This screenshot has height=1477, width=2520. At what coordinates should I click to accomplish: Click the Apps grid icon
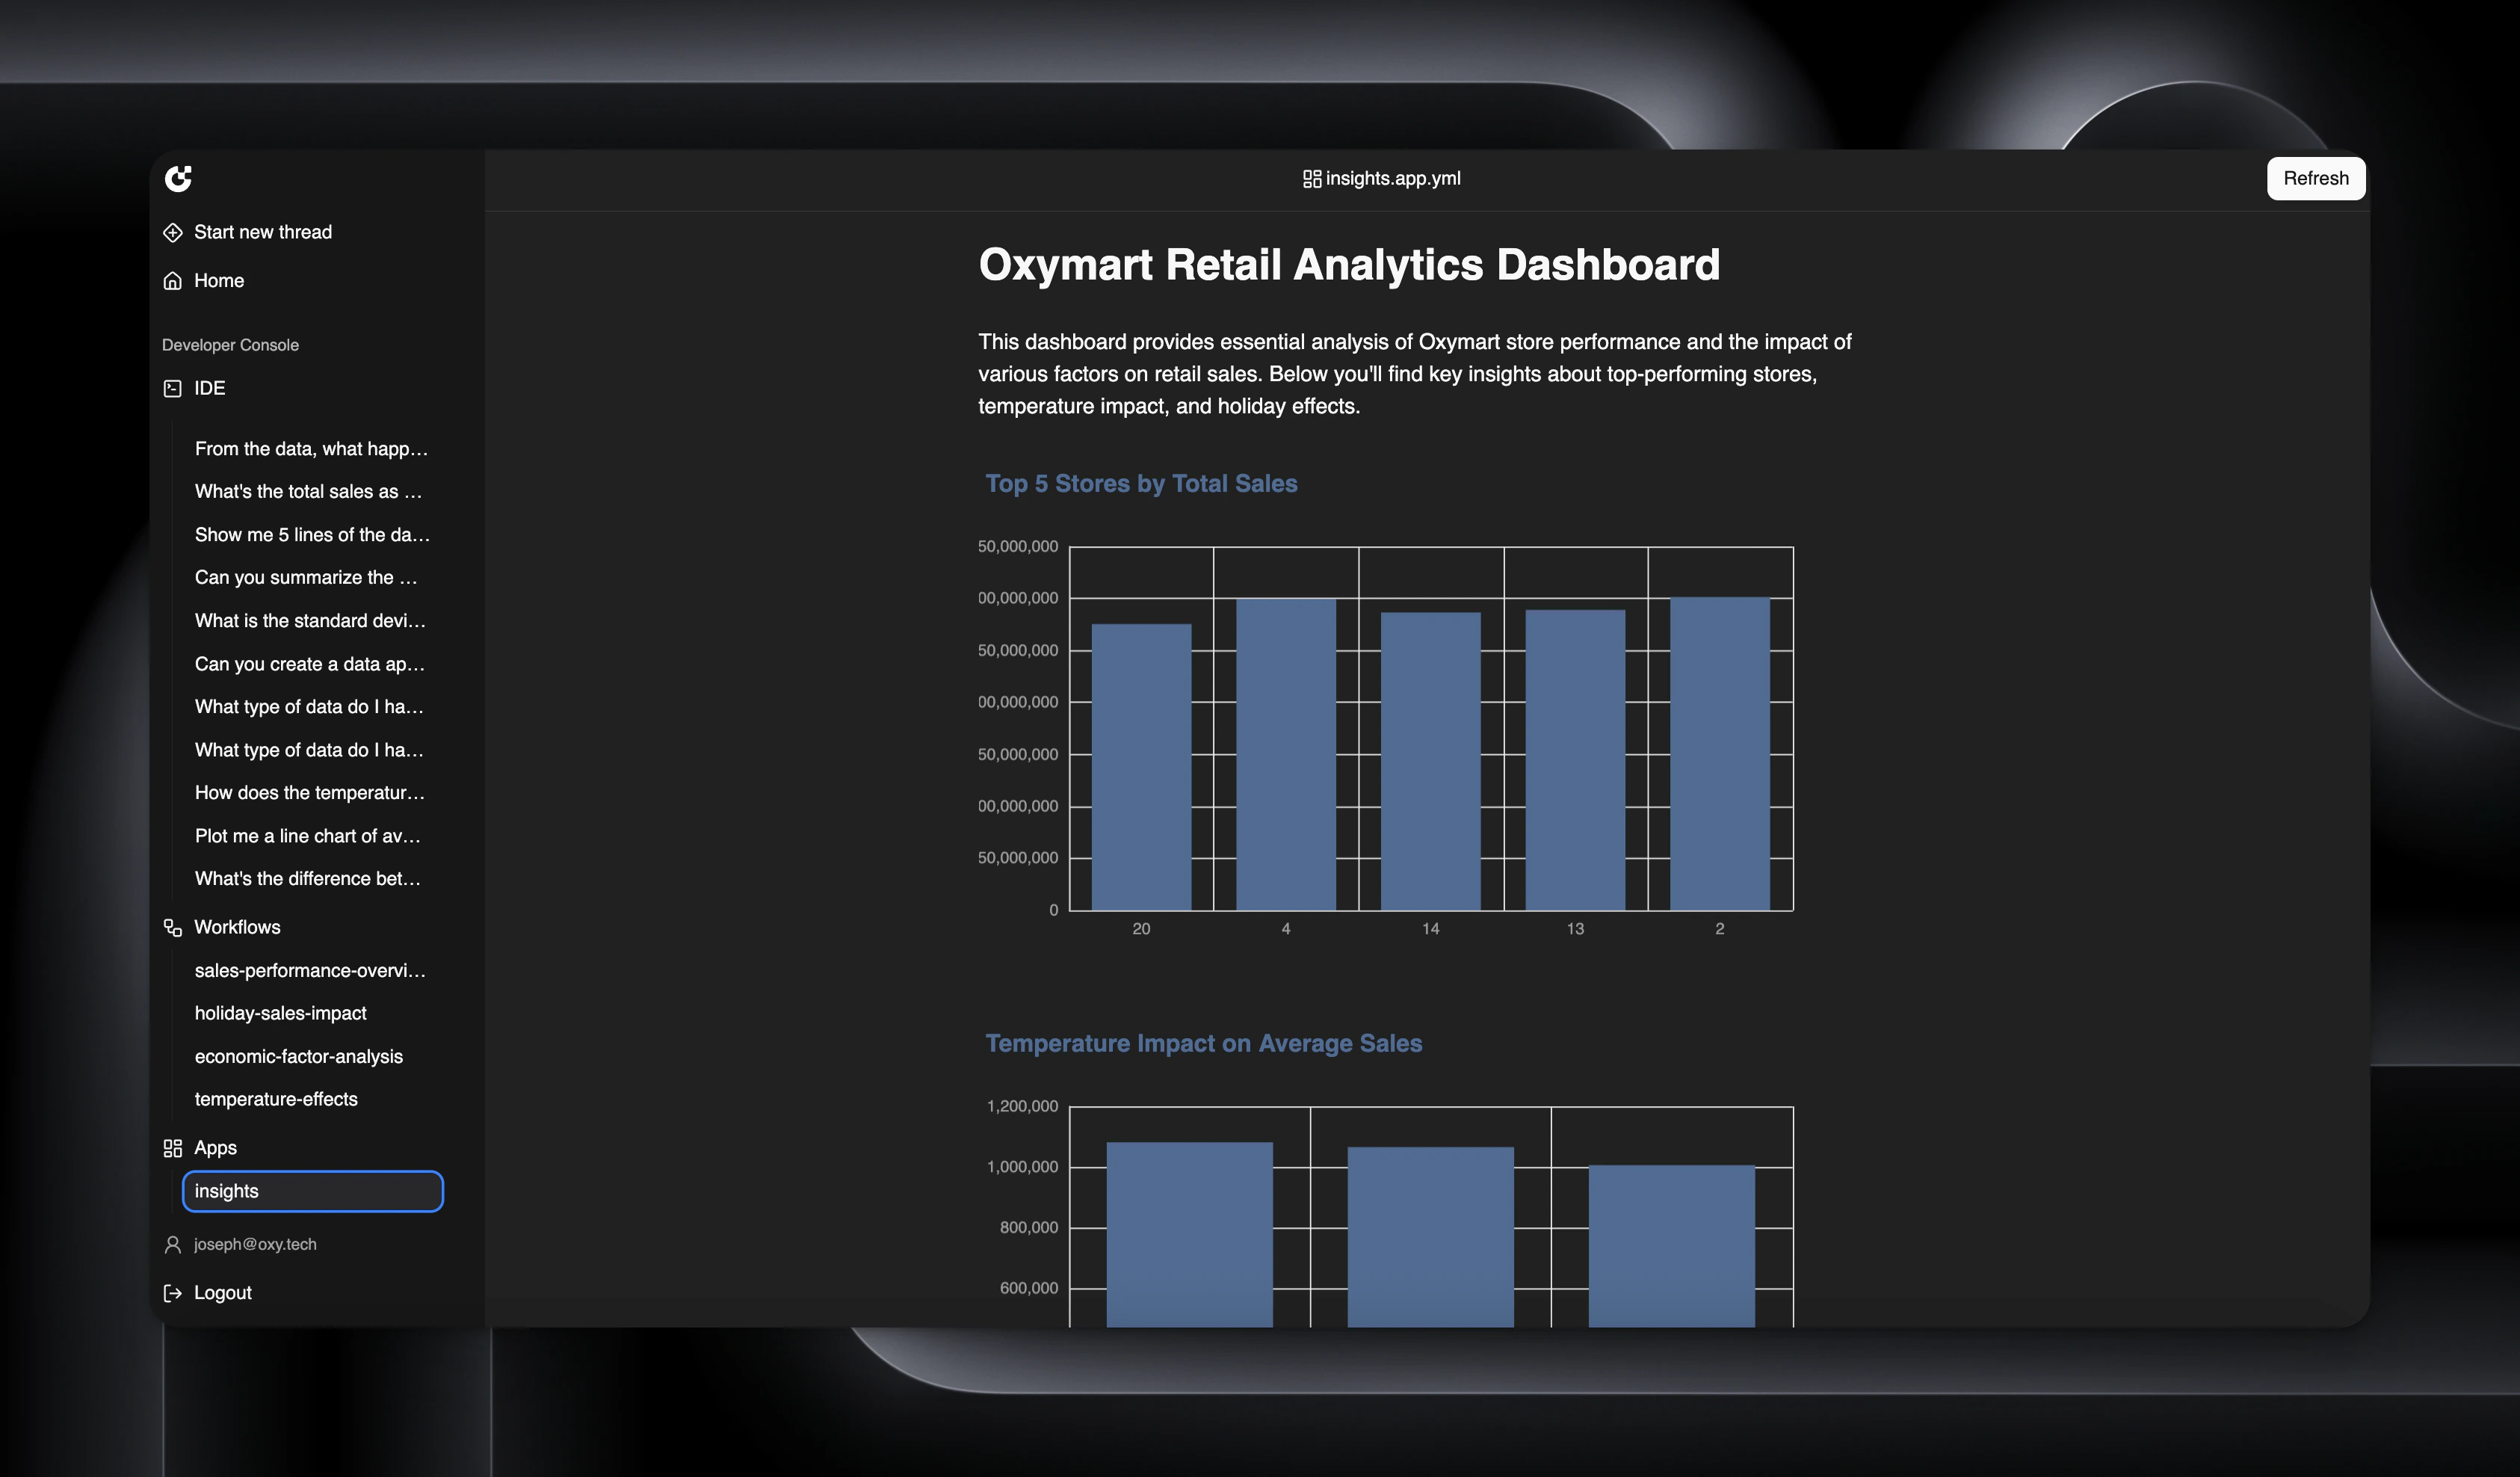point(173,1148)
